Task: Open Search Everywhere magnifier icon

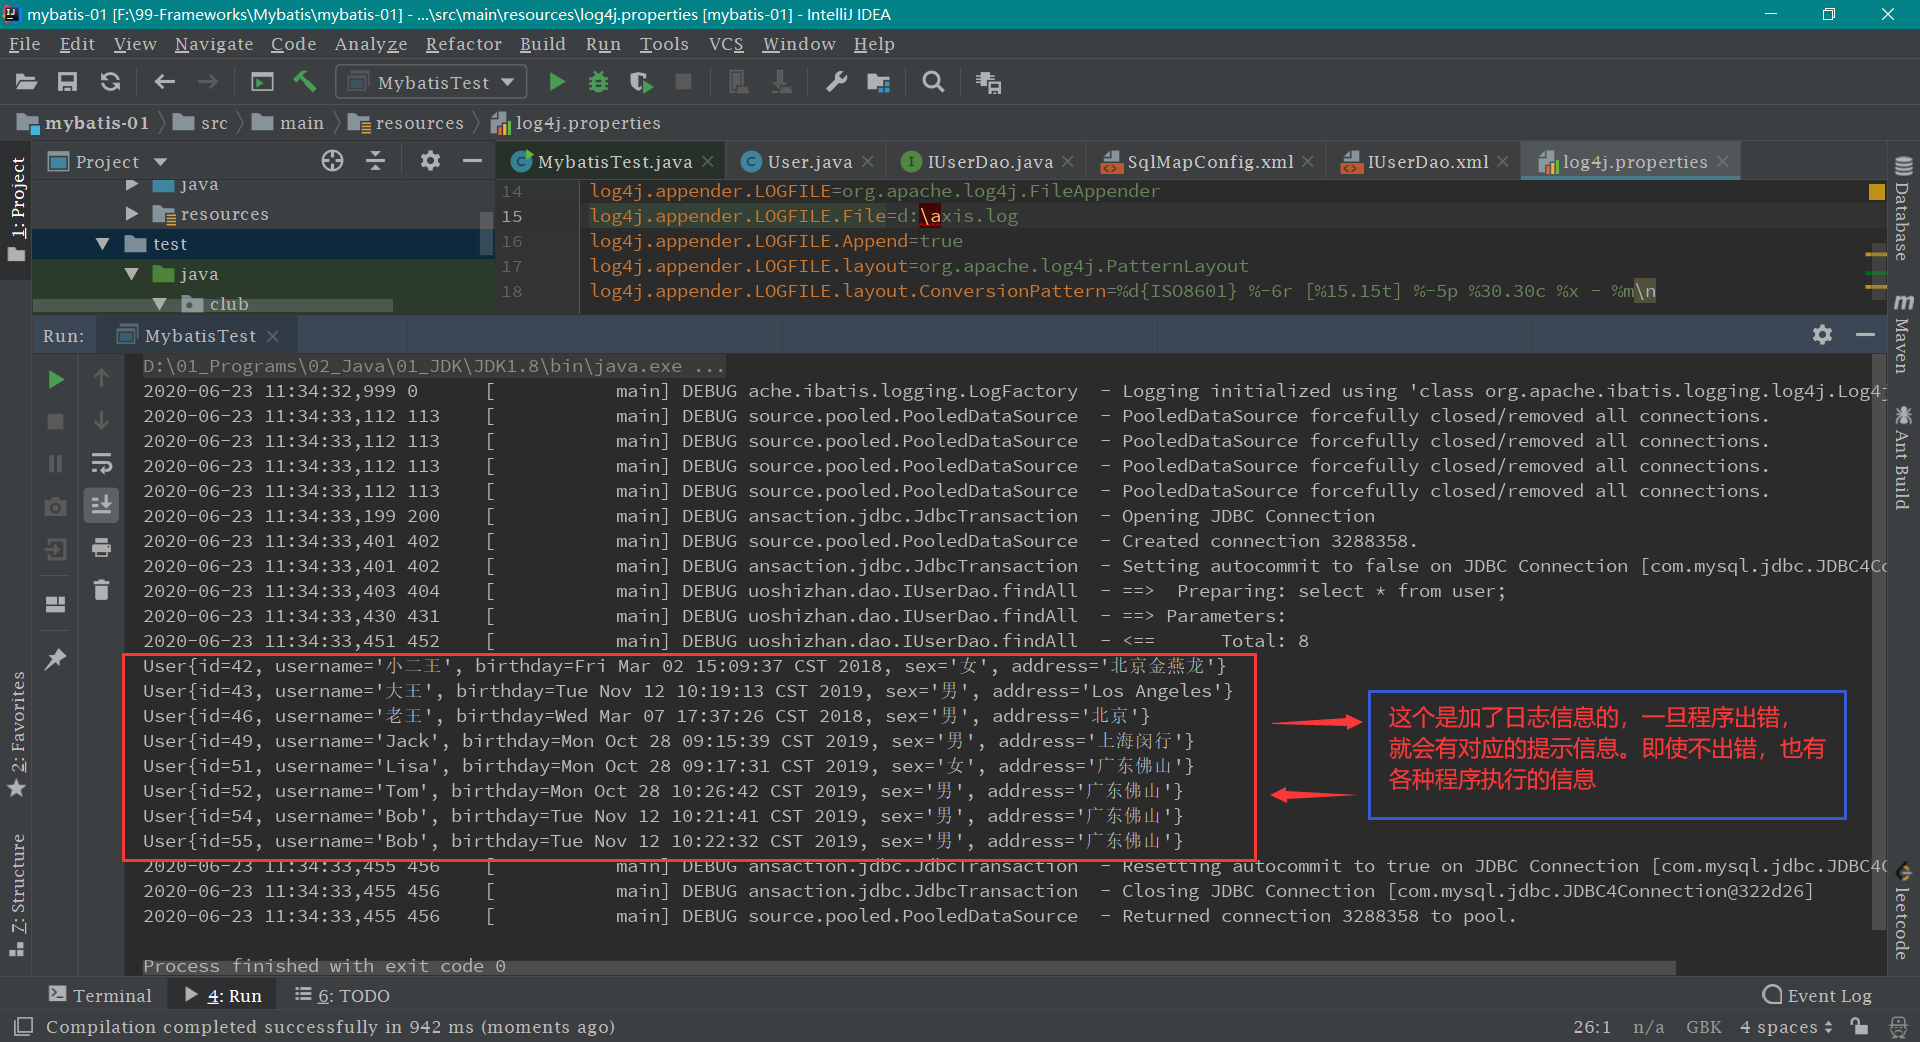Action: [x=933, y=82]
